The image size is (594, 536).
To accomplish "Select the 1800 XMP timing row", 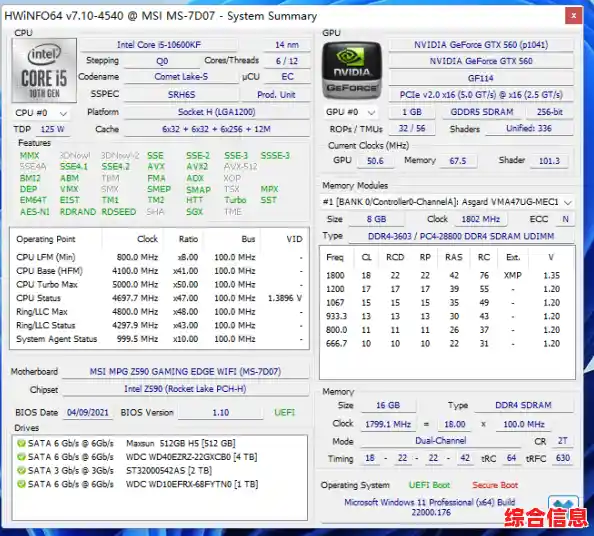I will click(x=447, y=275).
